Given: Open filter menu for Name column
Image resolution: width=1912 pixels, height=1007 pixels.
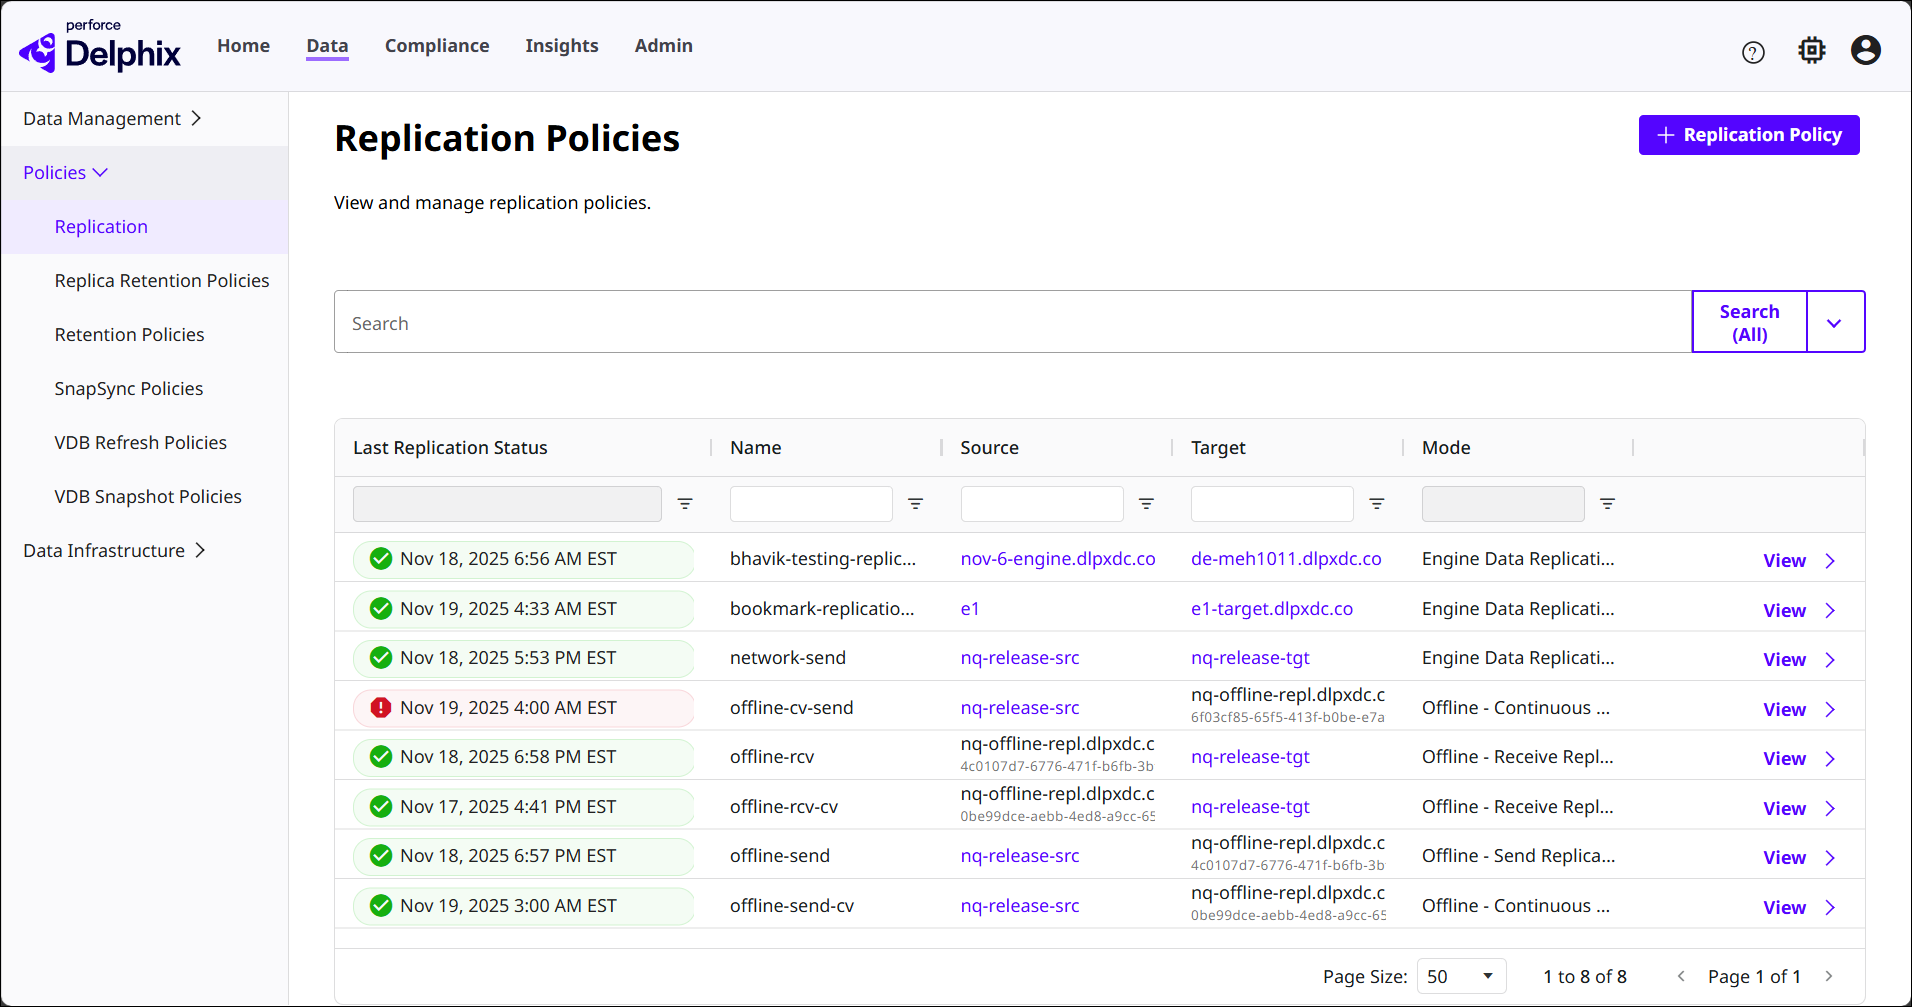Looking at the screenshot, I should [915, 504].
